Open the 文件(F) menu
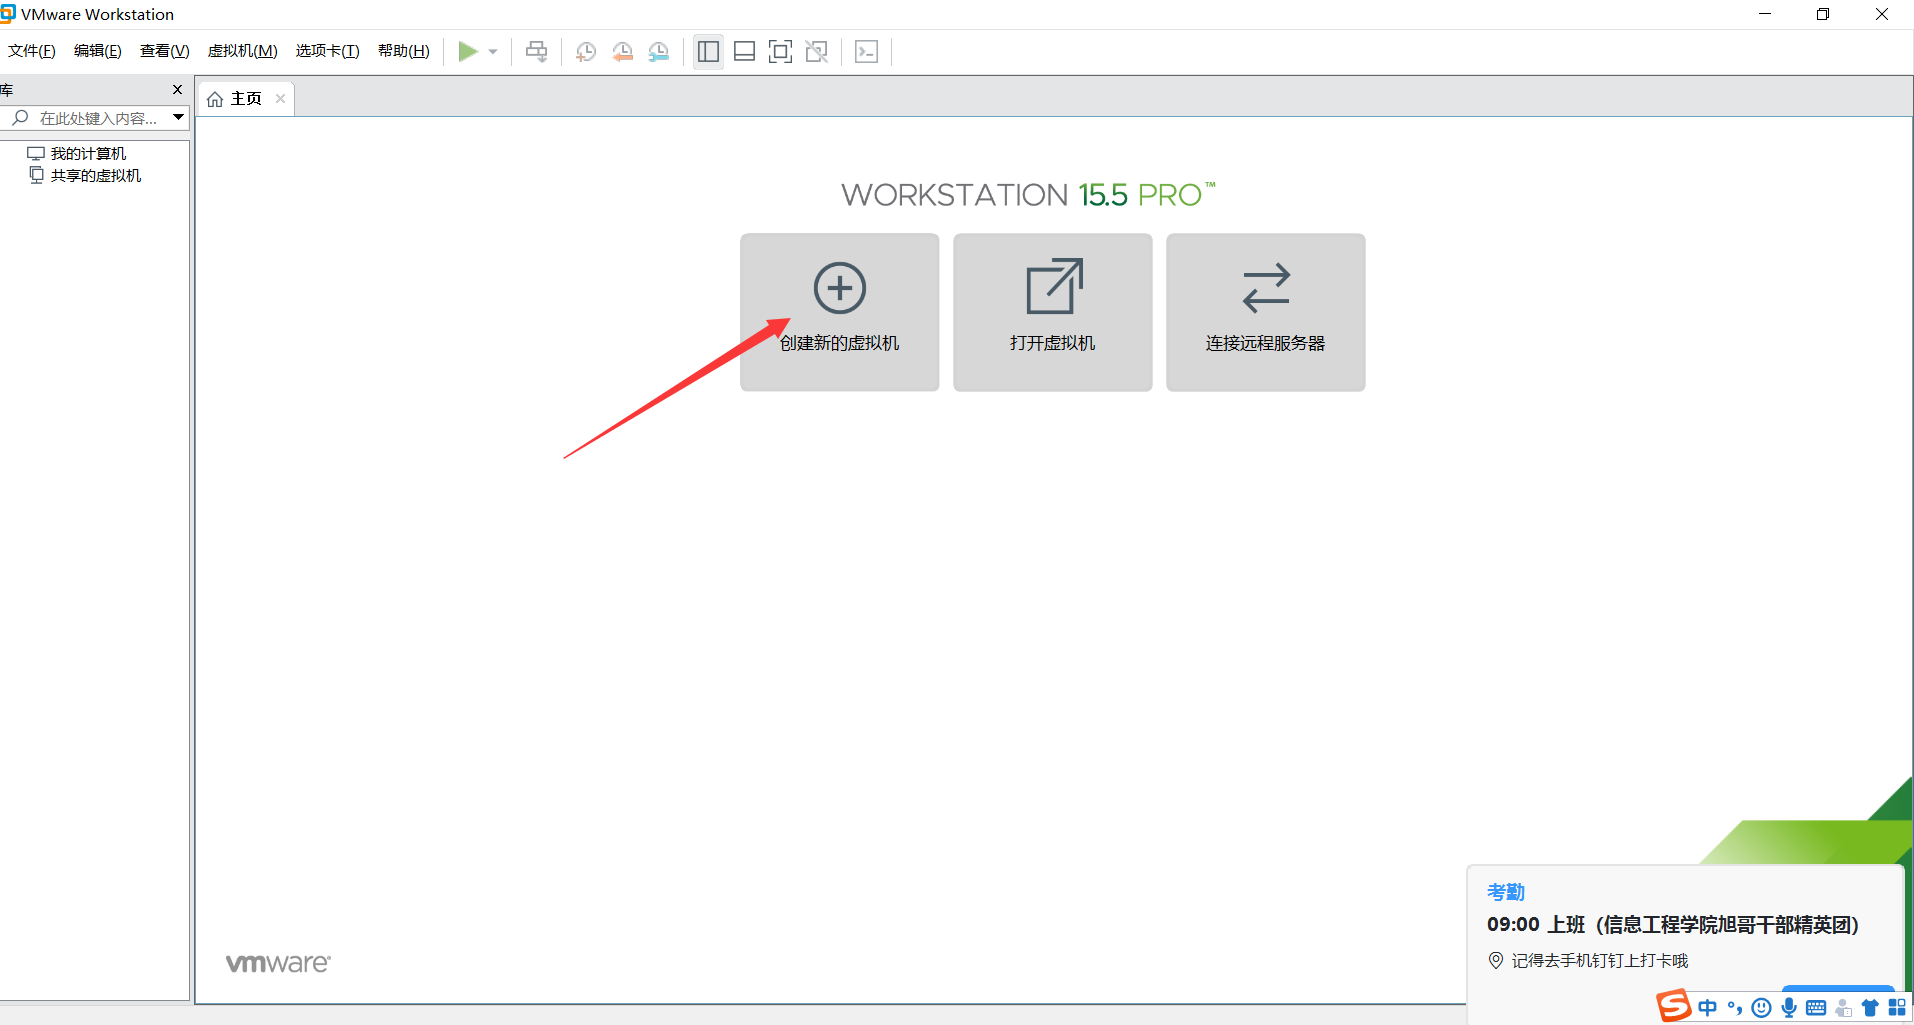Screen dimensions: 1914x1025 [x=32, y=51]
